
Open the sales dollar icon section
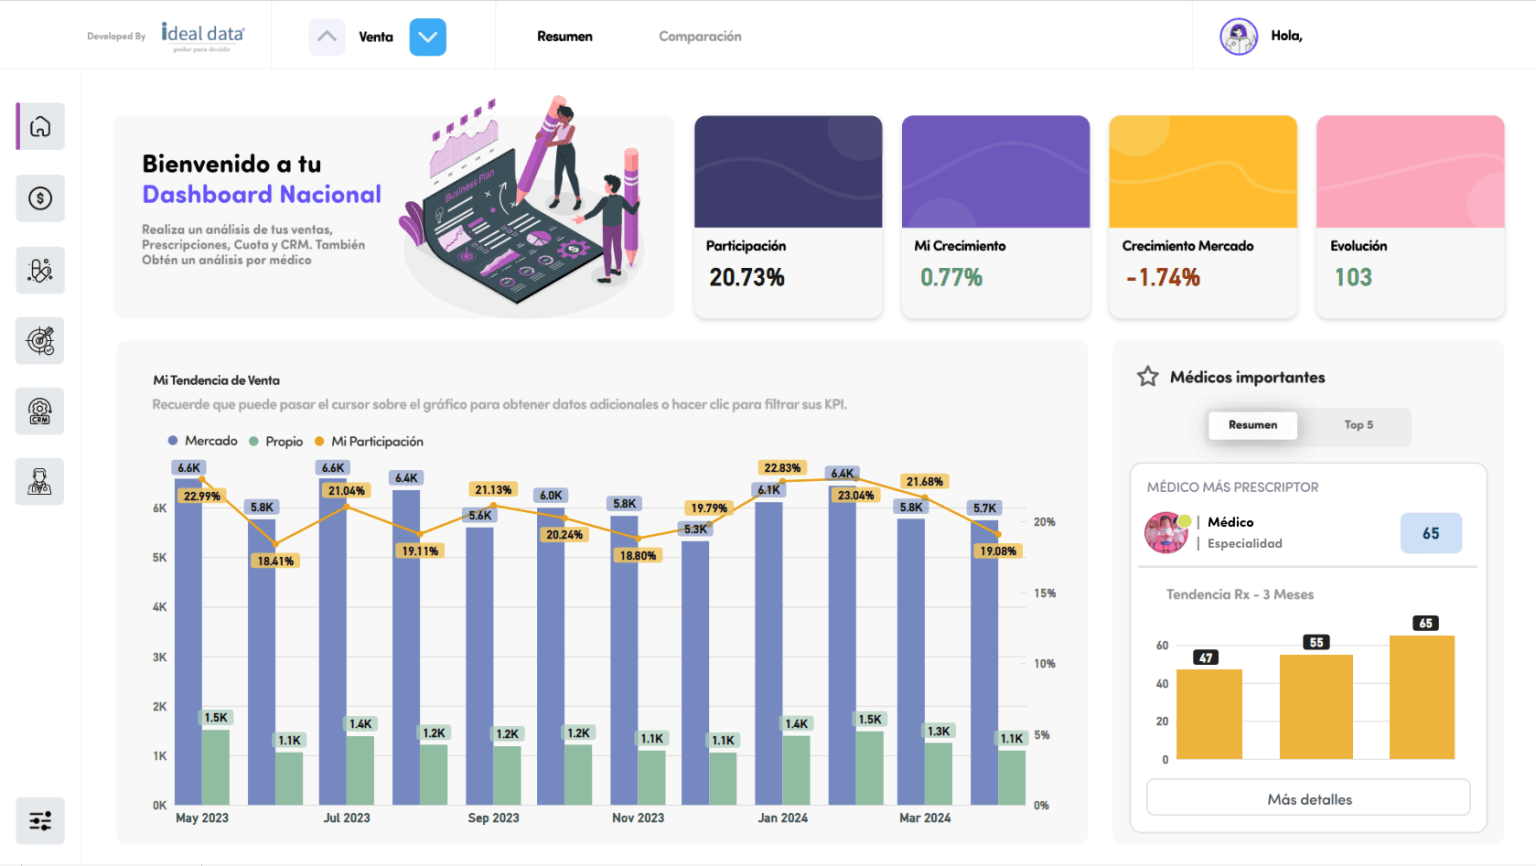[40, 198]
